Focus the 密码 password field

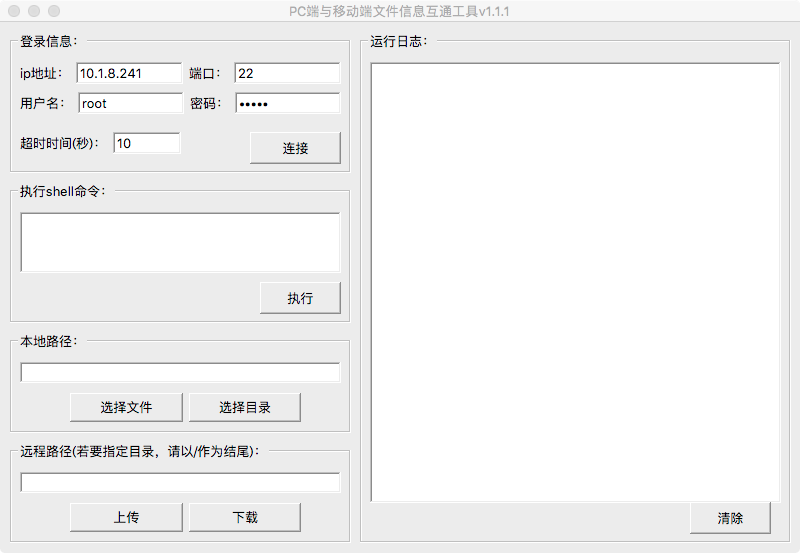288,103
